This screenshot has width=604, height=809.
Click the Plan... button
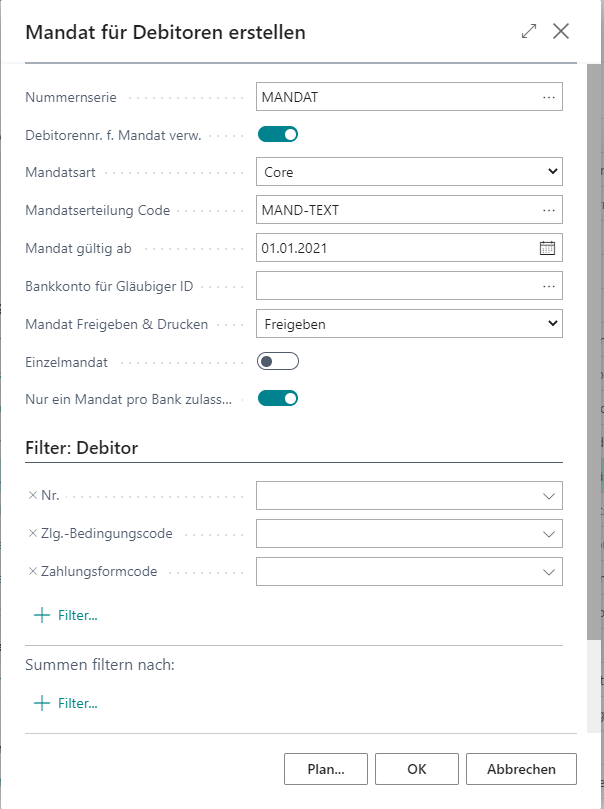325,769
